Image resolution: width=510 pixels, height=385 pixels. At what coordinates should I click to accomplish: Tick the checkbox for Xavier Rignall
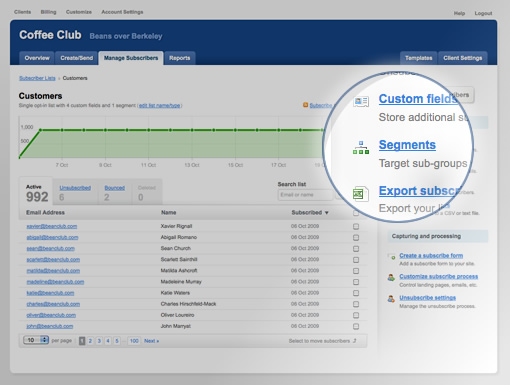tap(356, 226)
